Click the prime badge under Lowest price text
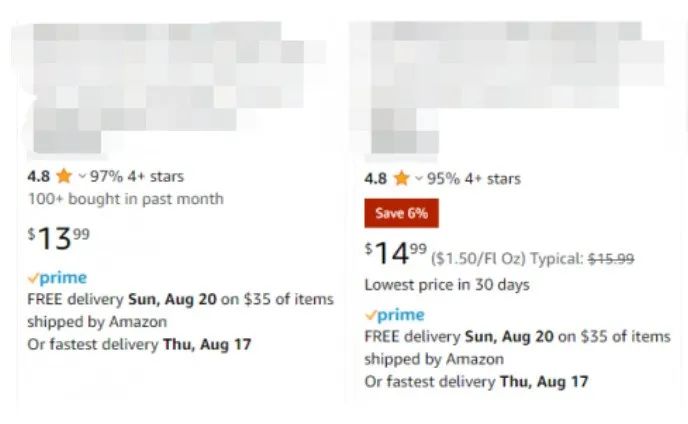 tap(394, 315)
